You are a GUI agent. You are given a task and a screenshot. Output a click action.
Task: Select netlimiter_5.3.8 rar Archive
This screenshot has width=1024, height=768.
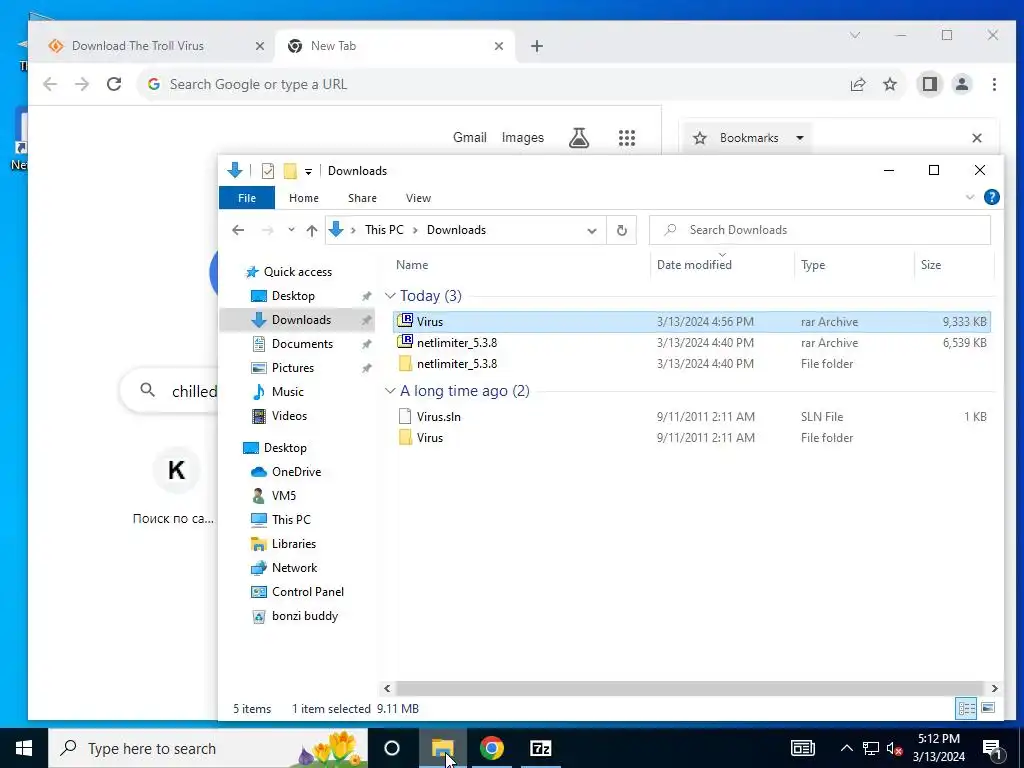[x=692, y=342]
